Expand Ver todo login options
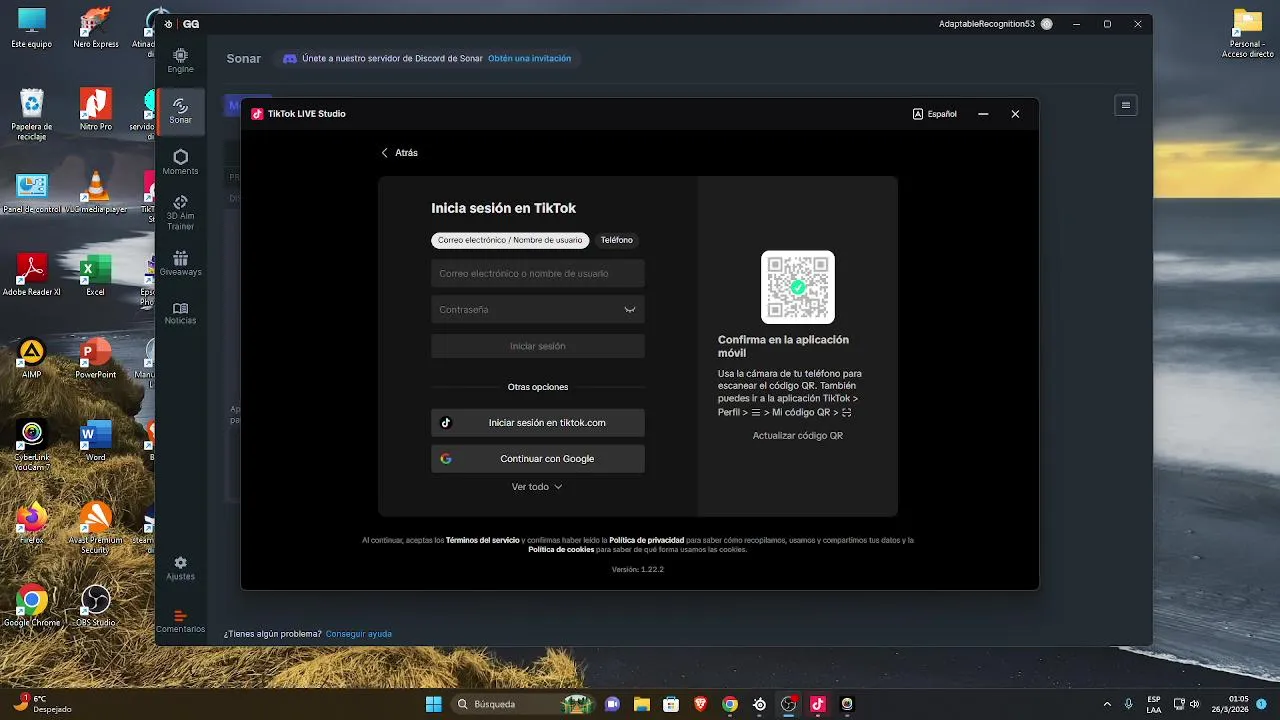Image resolution: width=1280 pixels, height=720 pixels. point(537,487)
